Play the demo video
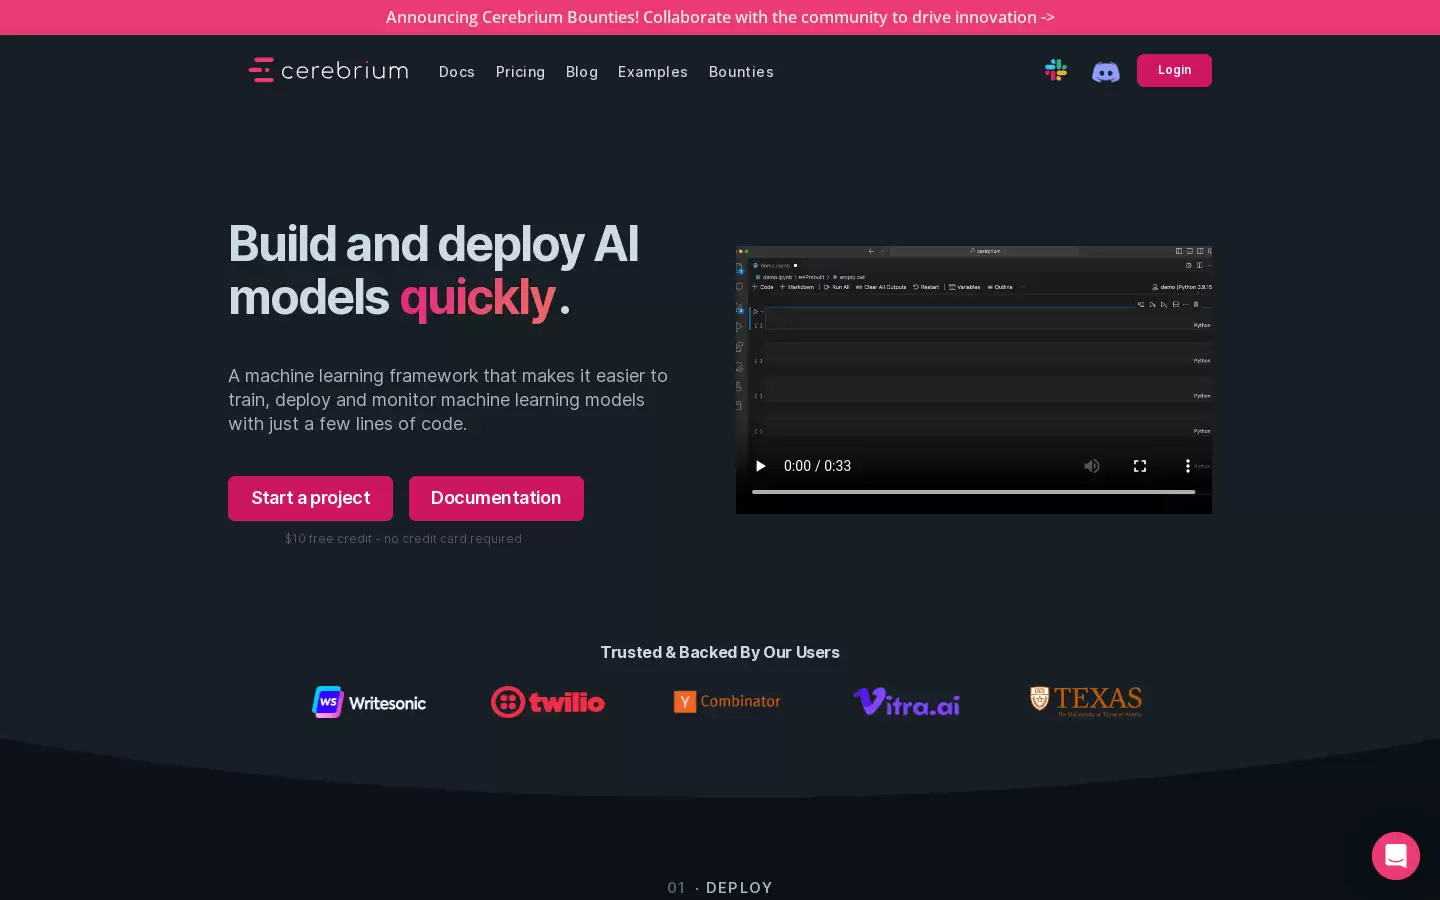The image size is (1440, 900). pos(760,466)
